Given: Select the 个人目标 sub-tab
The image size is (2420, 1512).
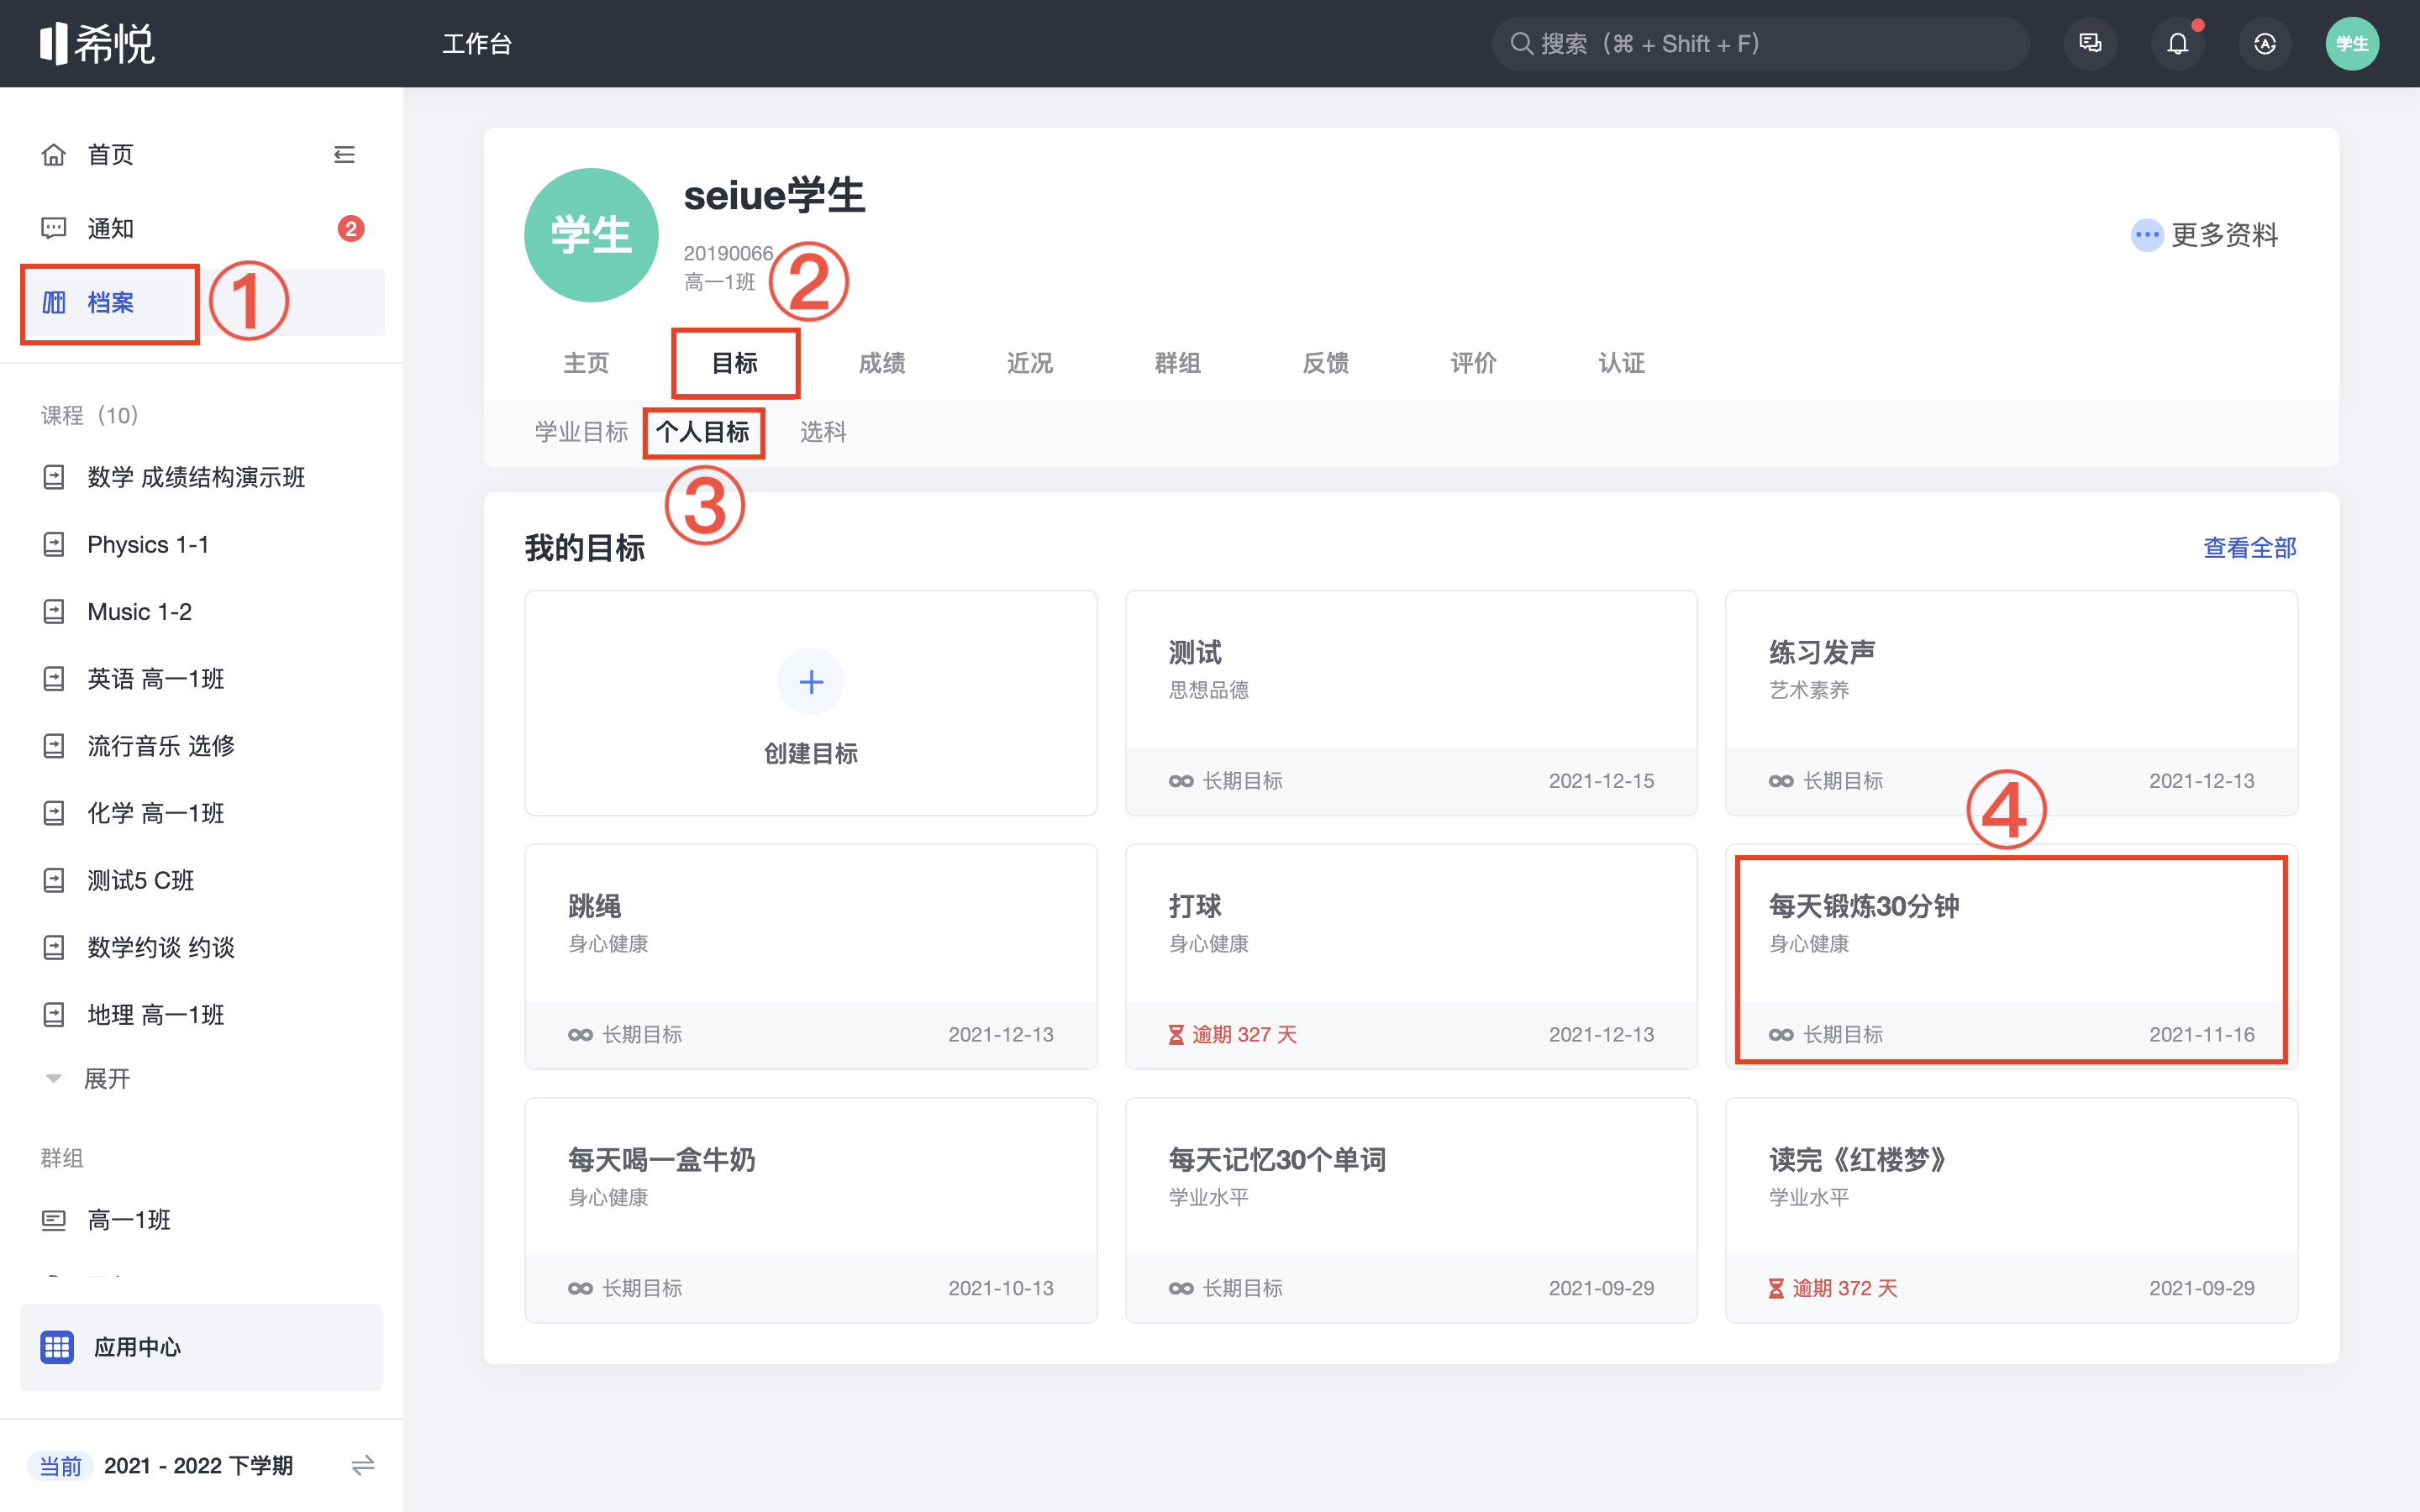Looking at the screenshot, I should (703, 432).
